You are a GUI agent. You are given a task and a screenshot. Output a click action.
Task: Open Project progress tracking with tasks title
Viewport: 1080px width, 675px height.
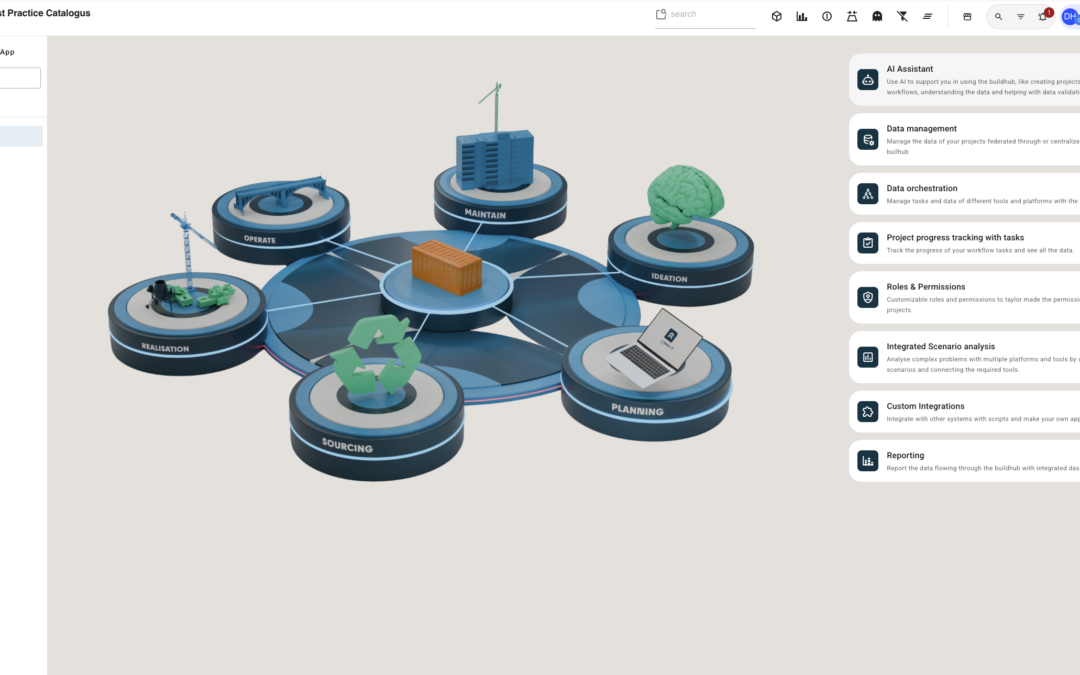(x=955, y=238)
